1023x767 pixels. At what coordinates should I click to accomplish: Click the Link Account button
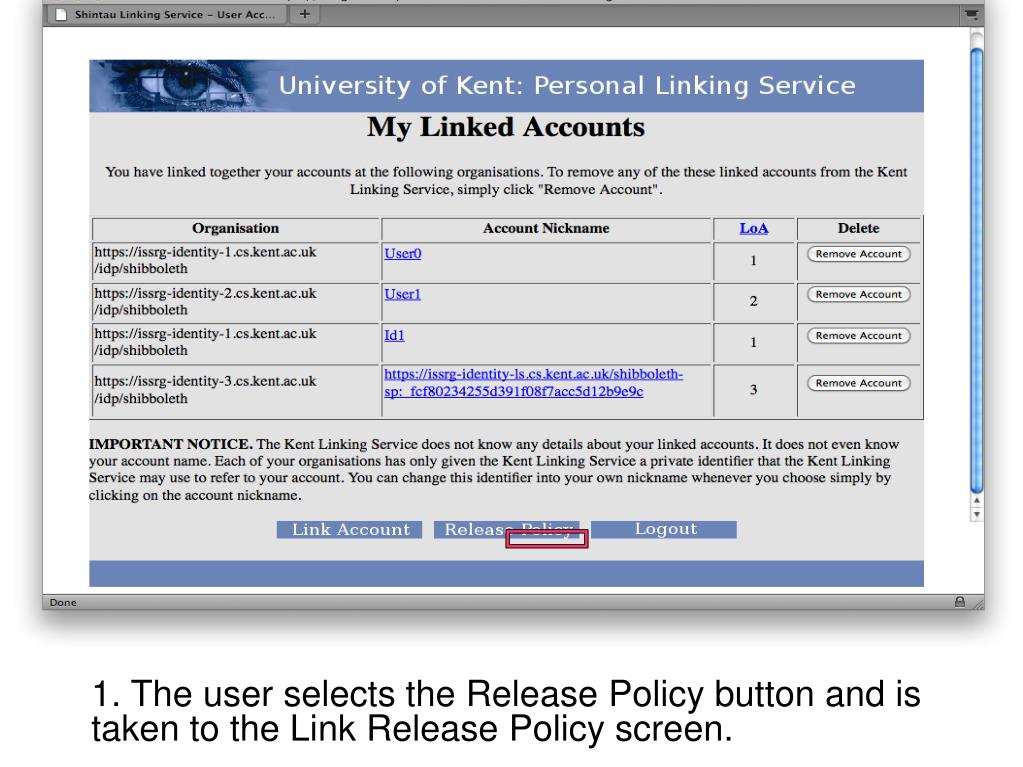pos(349,530)
